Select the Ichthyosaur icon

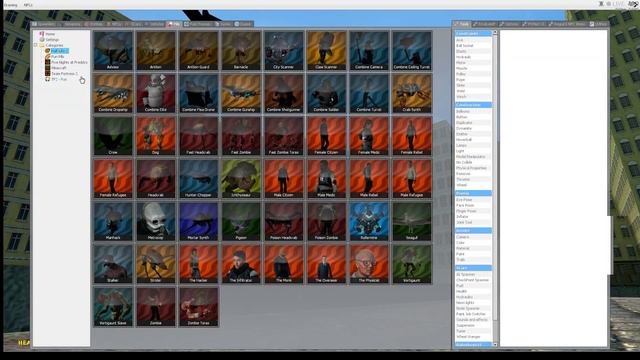tap(241, 178)
